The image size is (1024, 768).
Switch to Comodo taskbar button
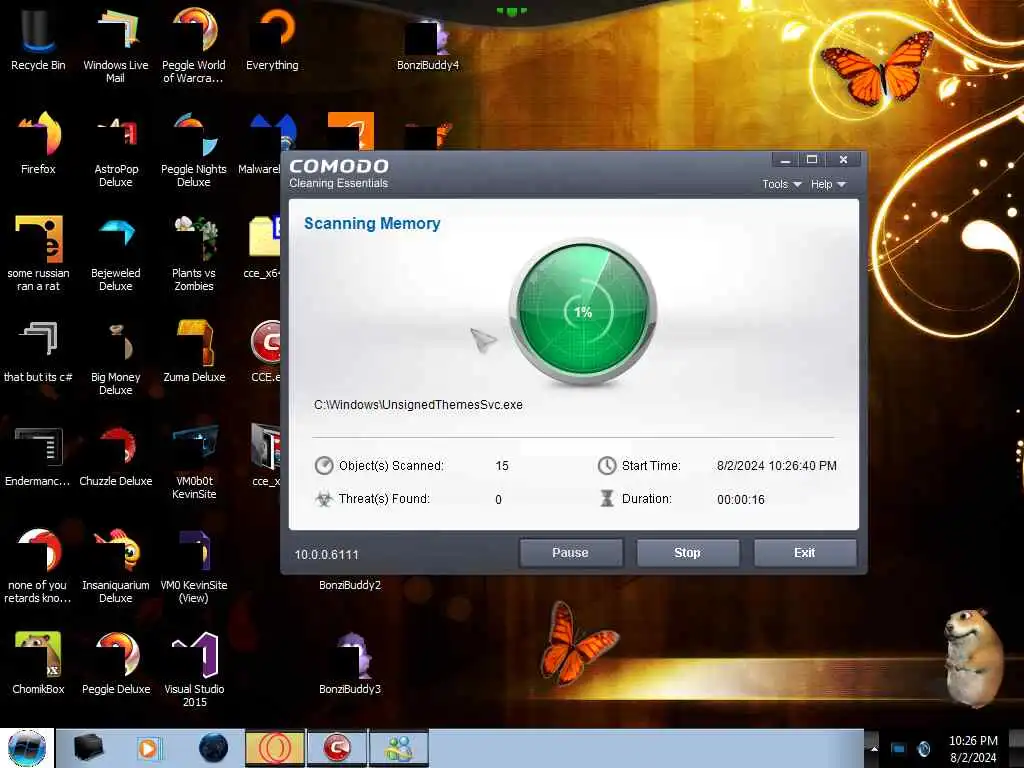coord(337,748)
